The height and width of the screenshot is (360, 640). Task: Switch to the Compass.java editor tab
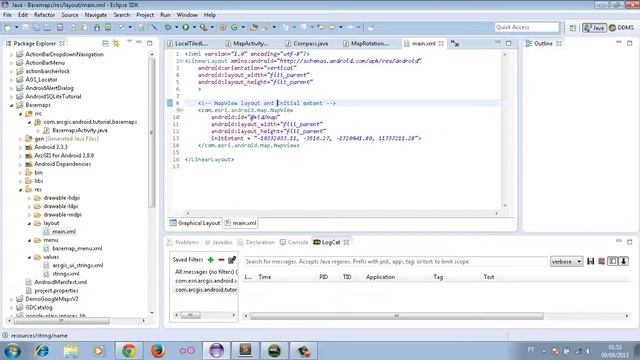307,43
